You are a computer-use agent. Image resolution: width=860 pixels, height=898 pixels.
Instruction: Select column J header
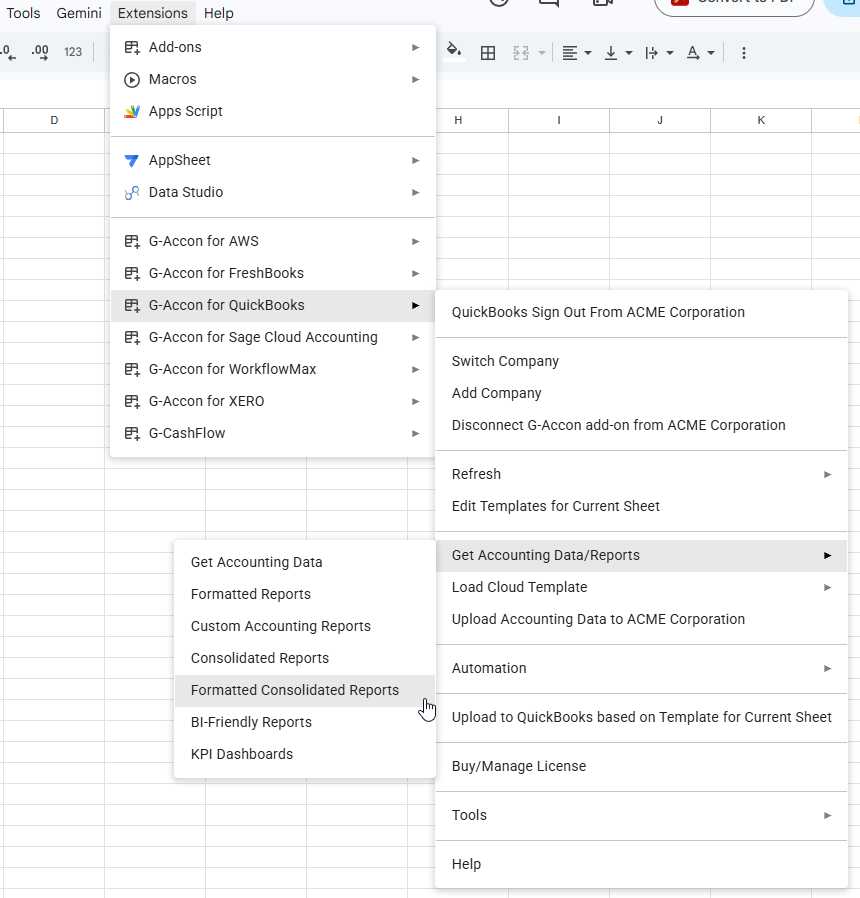tap(660, 120)
